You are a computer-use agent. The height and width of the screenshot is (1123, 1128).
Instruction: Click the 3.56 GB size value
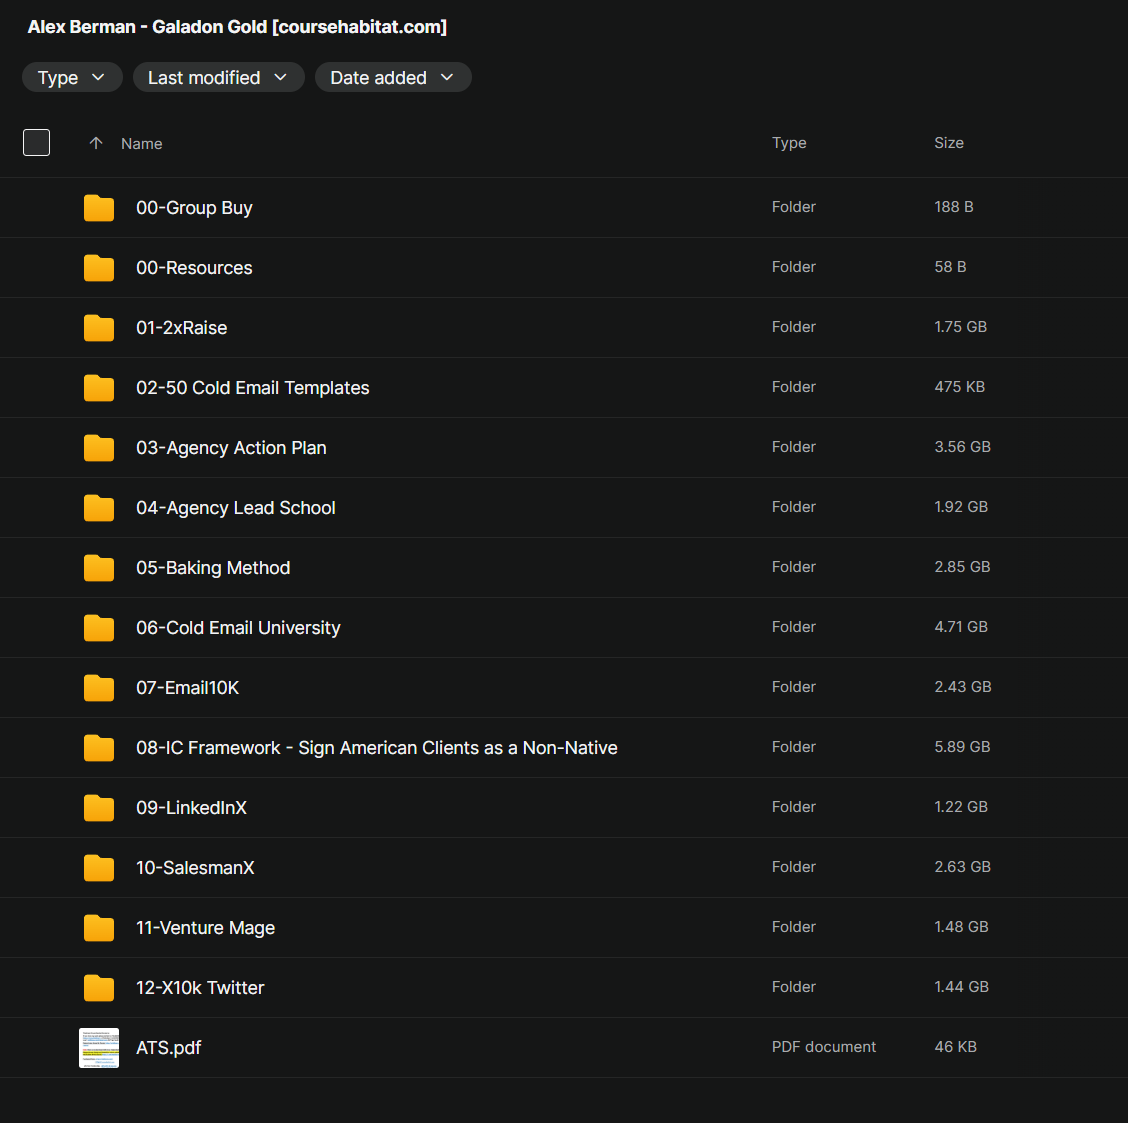click(963, 447)
